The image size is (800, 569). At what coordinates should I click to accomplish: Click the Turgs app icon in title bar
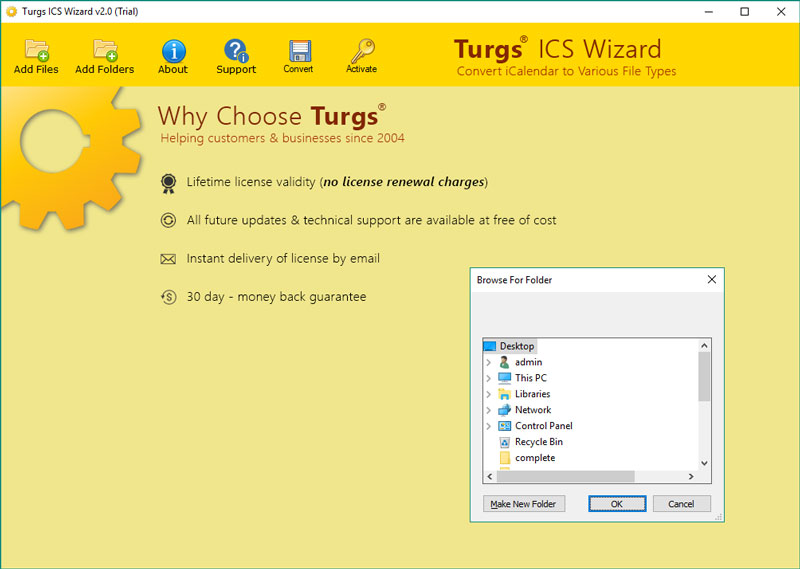pos(11,11)
